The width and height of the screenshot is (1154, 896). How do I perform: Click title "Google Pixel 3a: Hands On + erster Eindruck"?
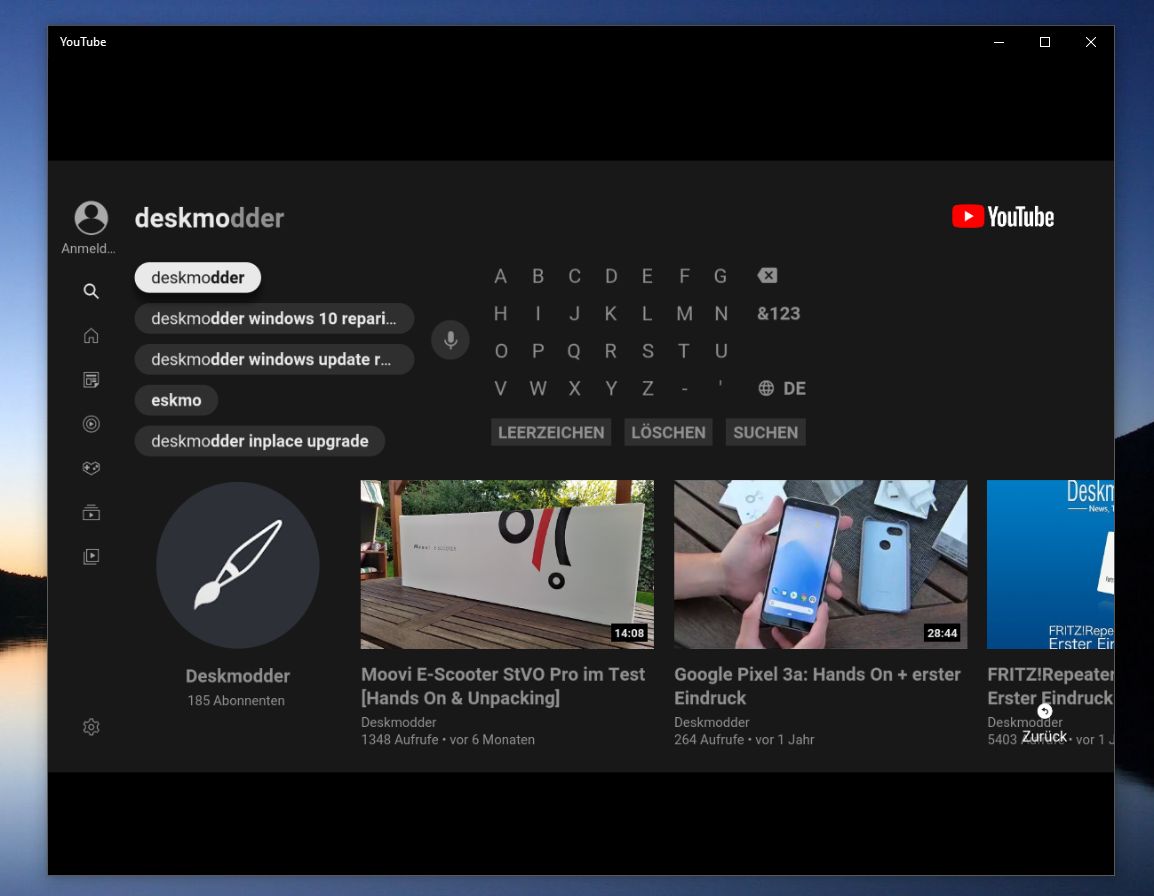(817, 686)
